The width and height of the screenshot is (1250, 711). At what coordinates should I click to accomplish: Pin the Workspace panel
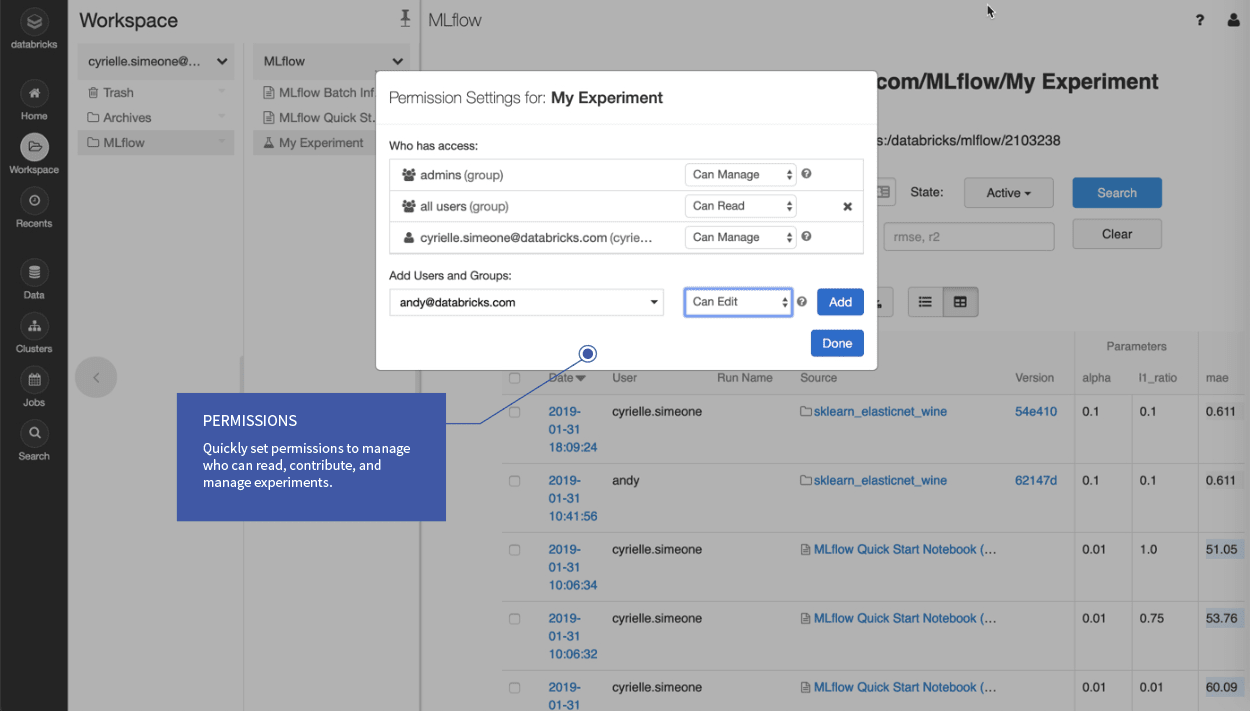click(x=405, y=18)
